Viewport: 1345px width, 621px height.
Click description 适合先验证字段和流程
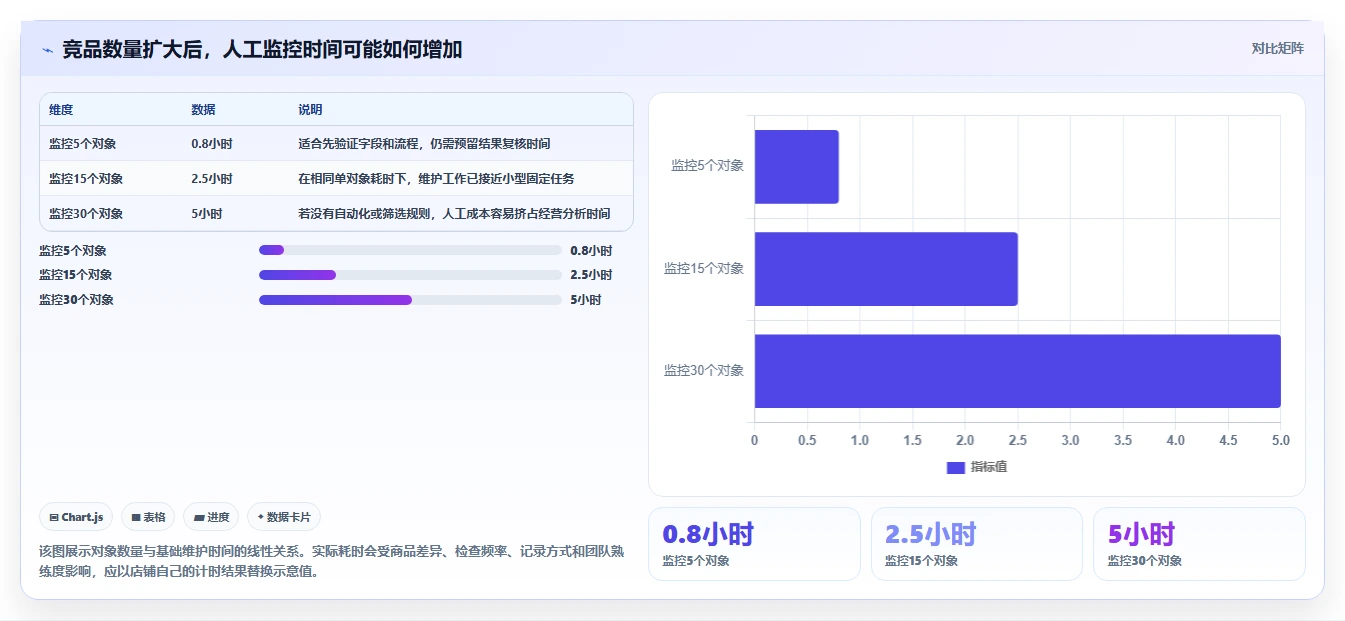click(x=424, y=144)
